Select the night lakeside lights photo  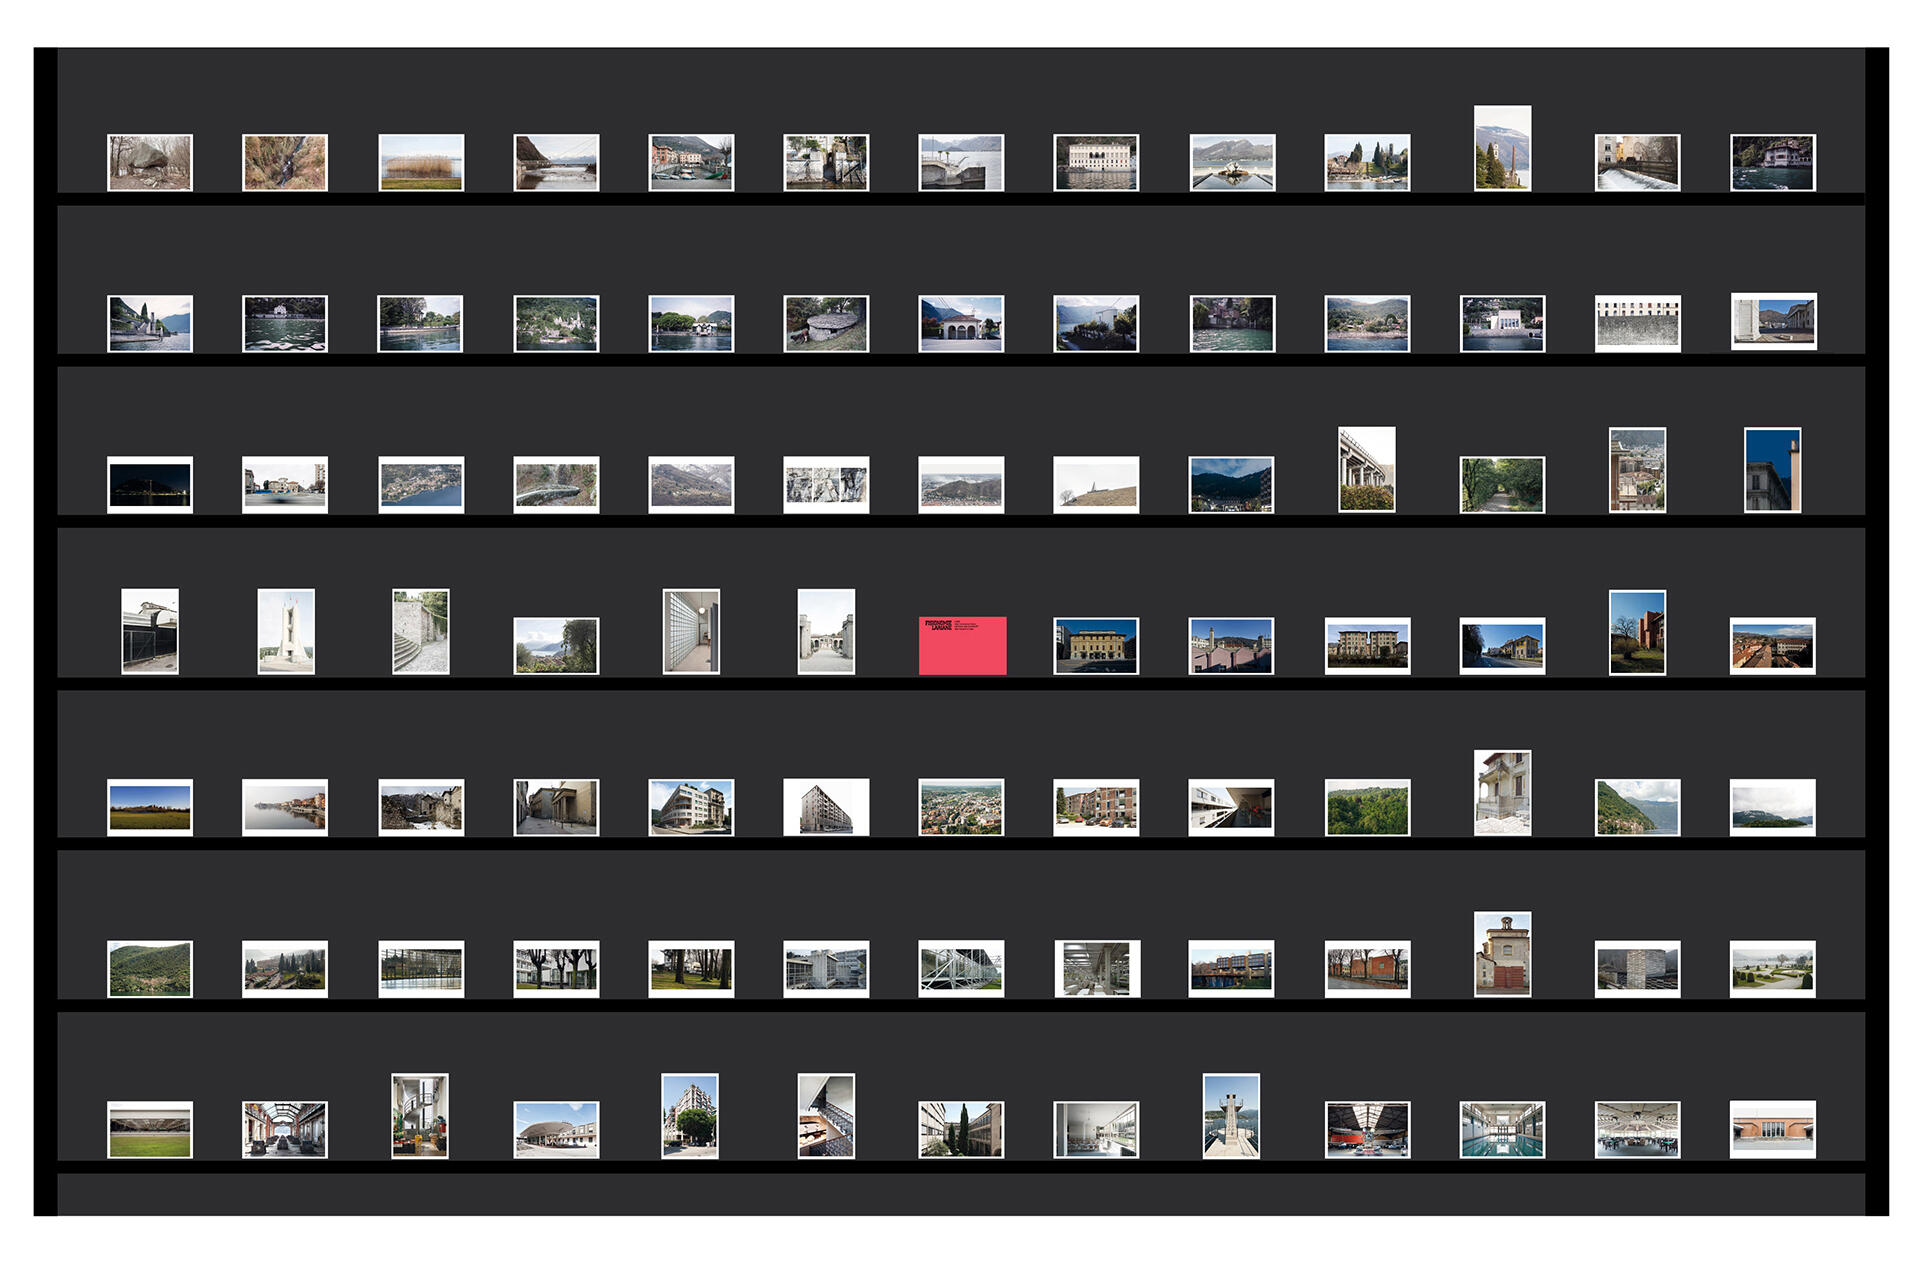pyautogui.click(x=150, y=485)
